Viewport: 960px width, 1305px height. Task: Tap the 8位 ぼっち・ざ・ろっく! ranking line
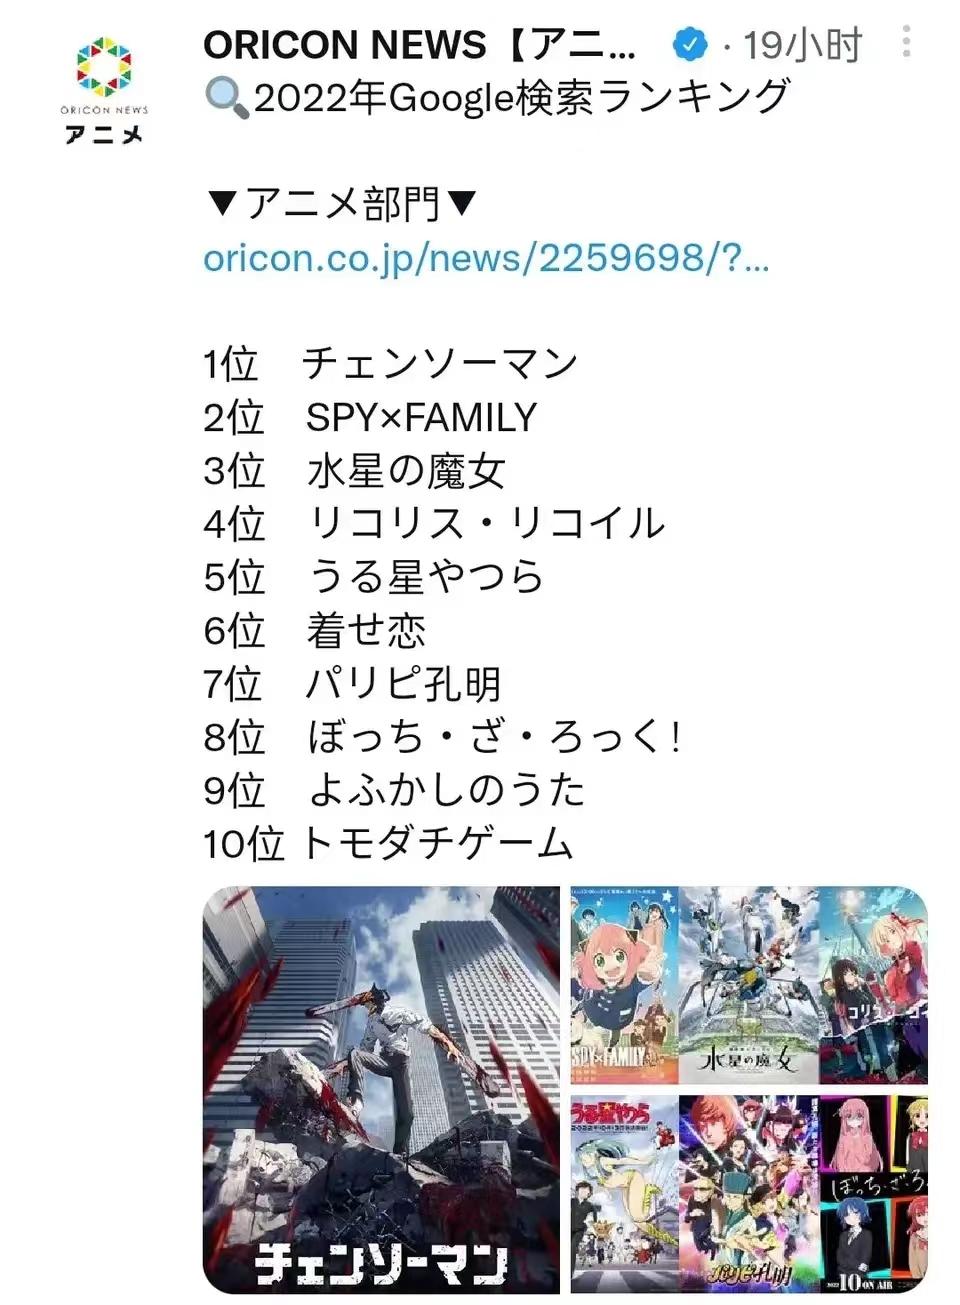443,737
